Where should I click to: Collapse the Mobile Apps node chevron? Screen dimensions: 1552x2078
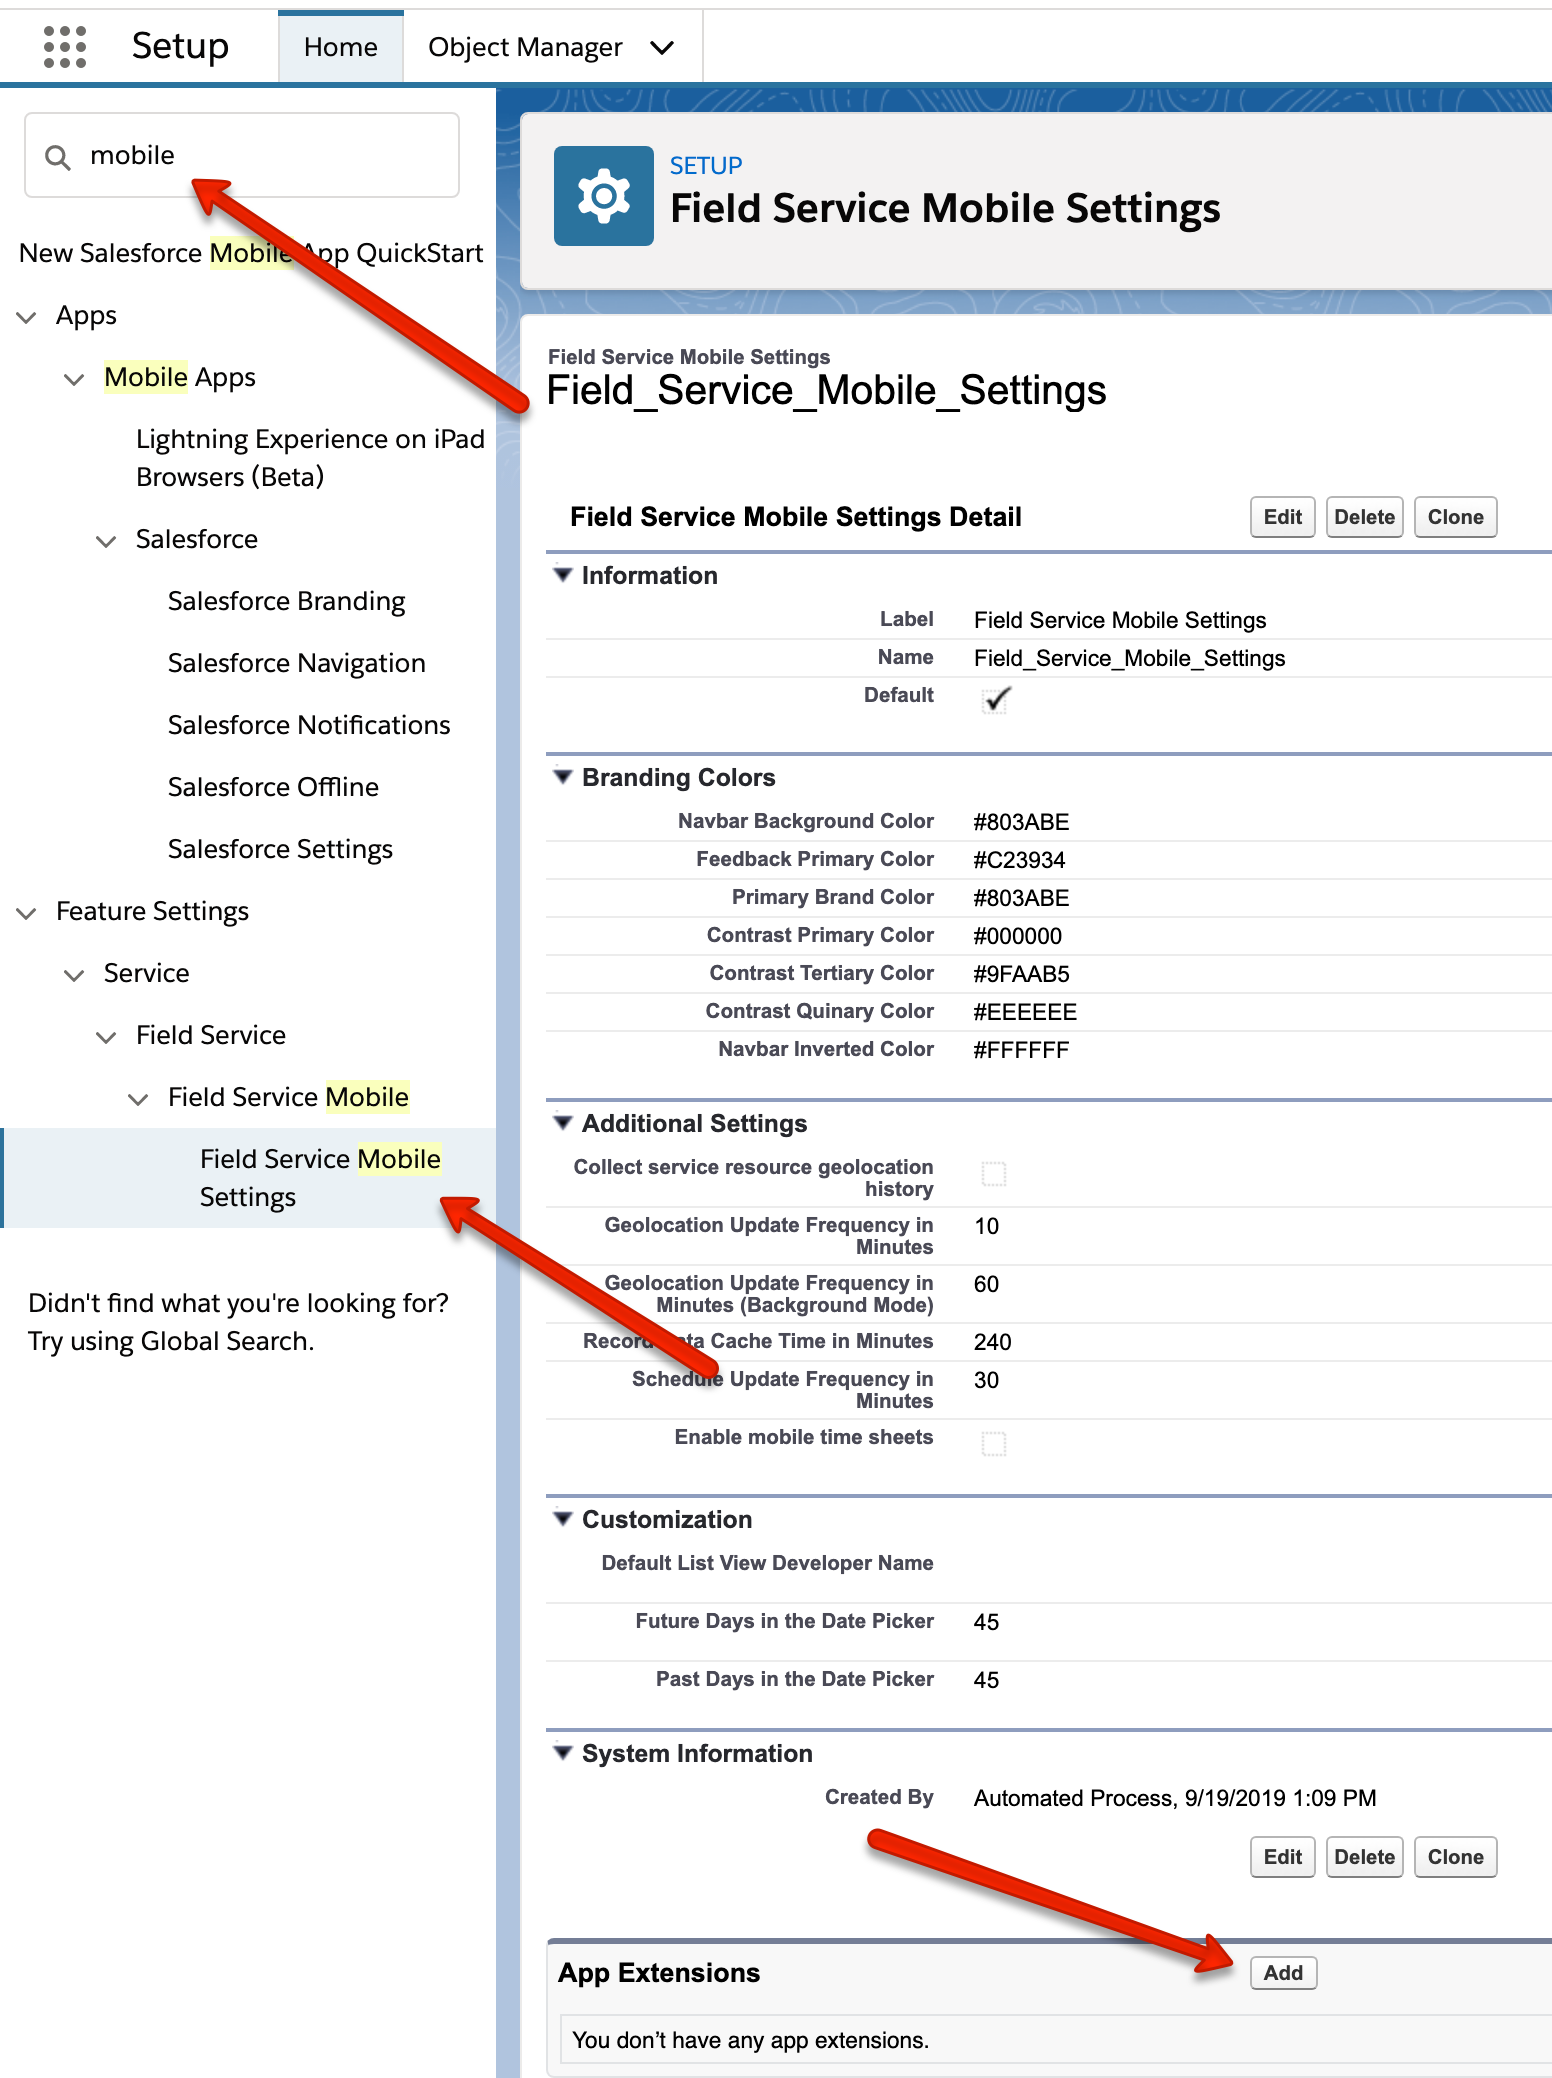[74, 379]
